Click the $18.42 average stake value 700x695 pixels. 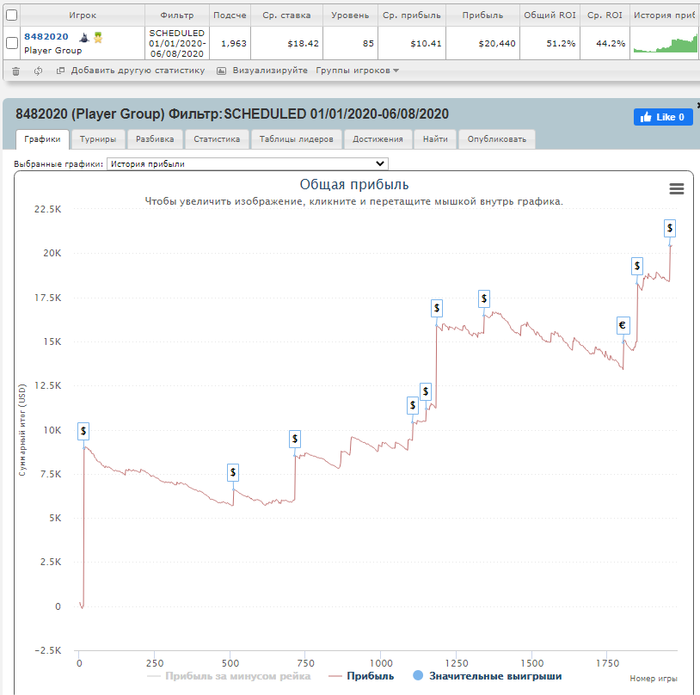pyautogui.click(x=303, y=44)
